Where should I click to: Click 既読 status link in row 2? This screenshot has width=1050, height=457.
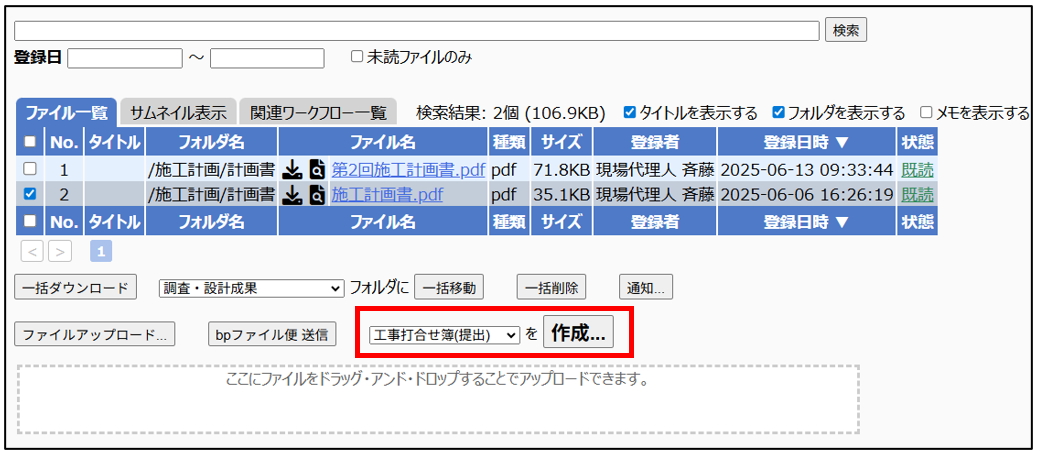[916, 194]
